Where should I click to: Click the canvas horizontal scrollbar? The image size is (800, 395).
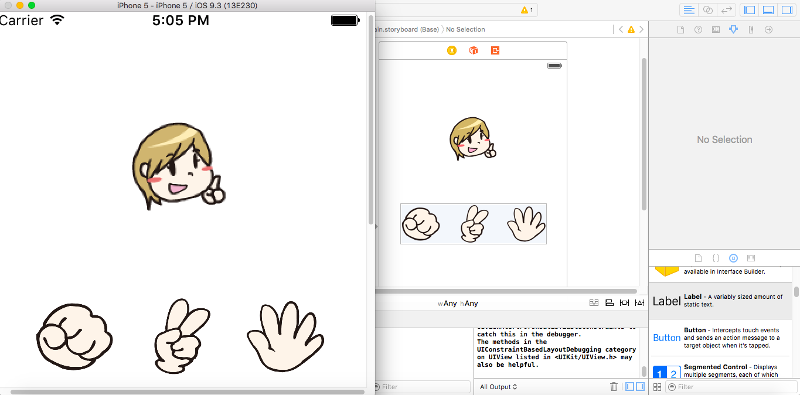(506, 291)
